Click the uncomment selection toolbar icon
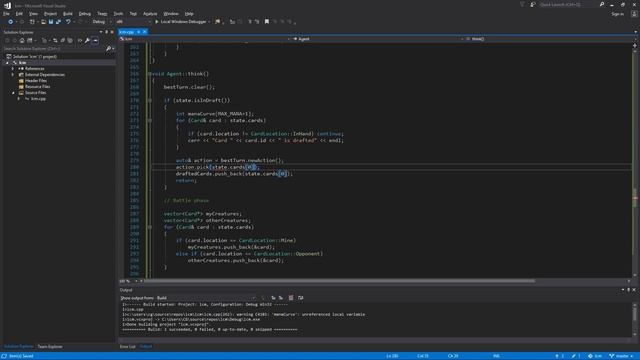640x360 pixels. pyautogui.click(x=257, y=22)
